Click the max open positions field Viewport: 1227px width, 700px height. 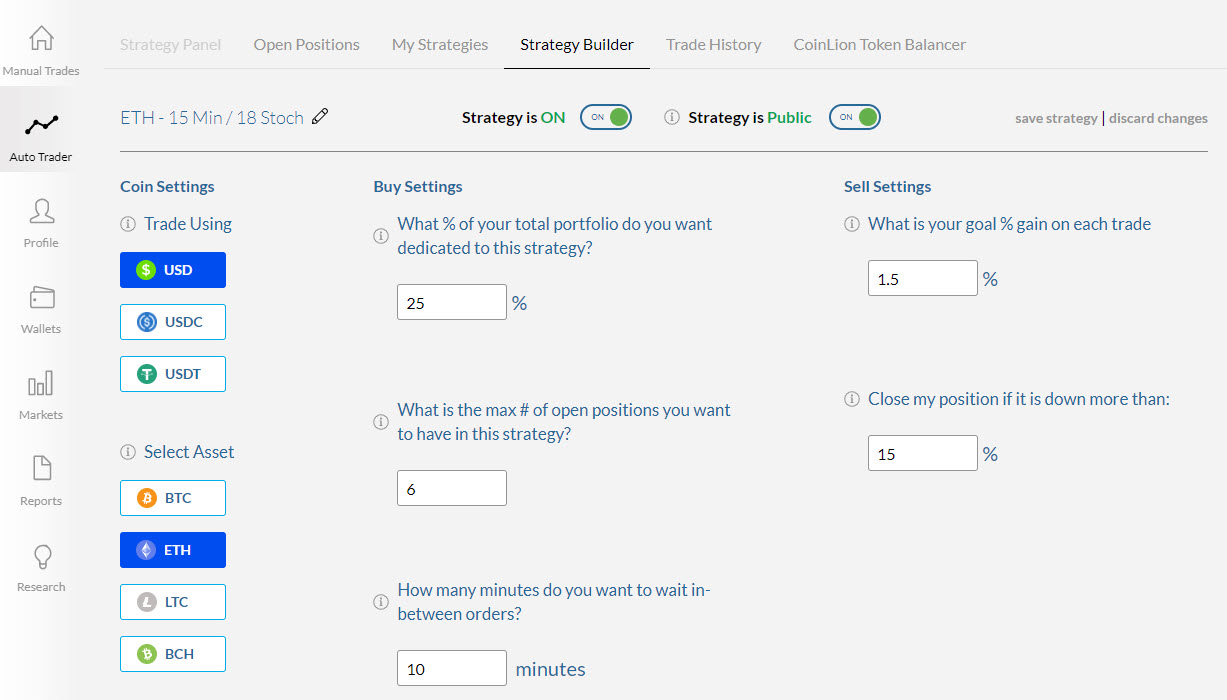pyautogui.click(x=451, y=489)
